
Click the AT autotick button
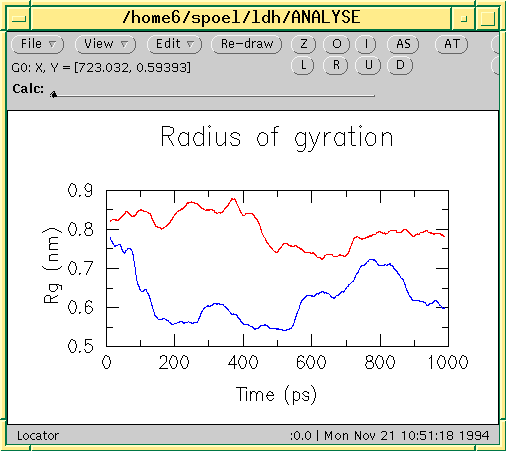pyautogui.click(x=452, y=44)
